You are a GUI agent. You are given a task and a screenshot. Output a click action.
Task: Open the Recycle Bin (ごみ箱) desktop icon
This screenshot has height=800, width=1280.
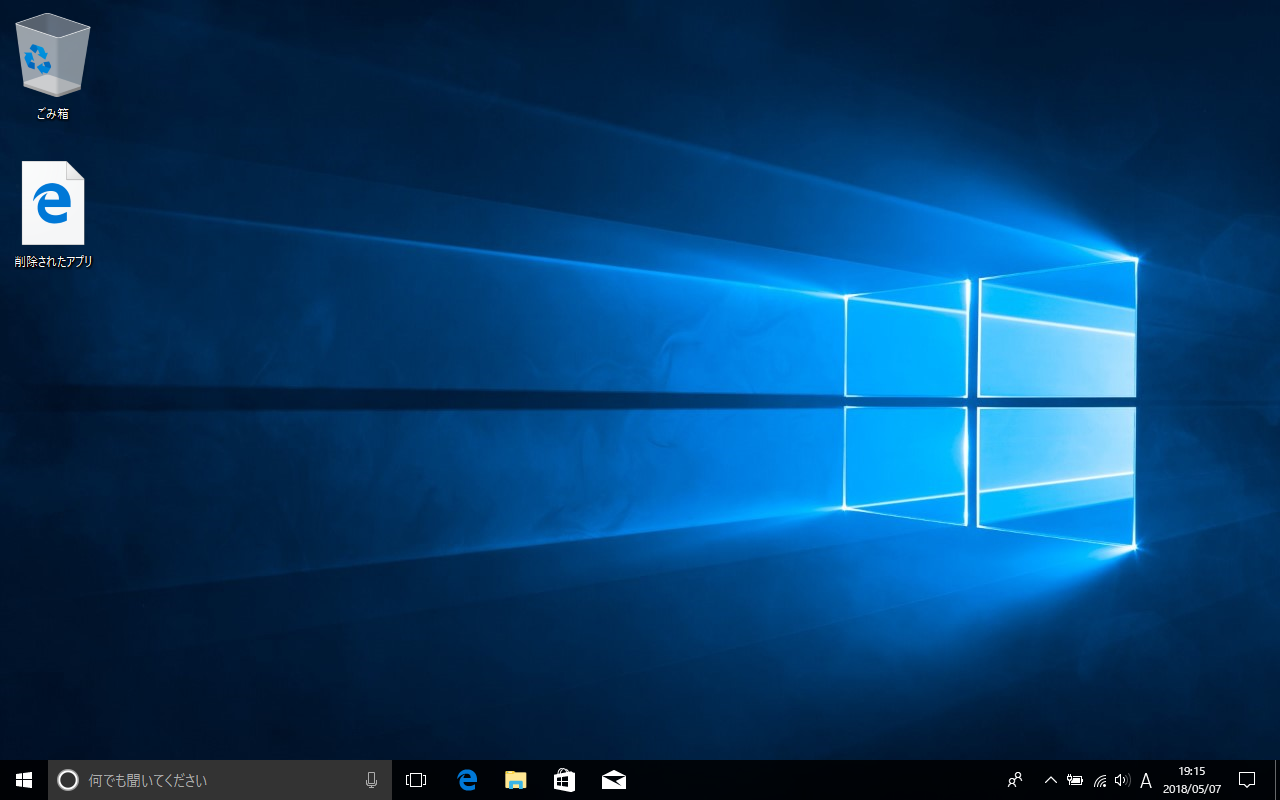[x=53, y=58]
